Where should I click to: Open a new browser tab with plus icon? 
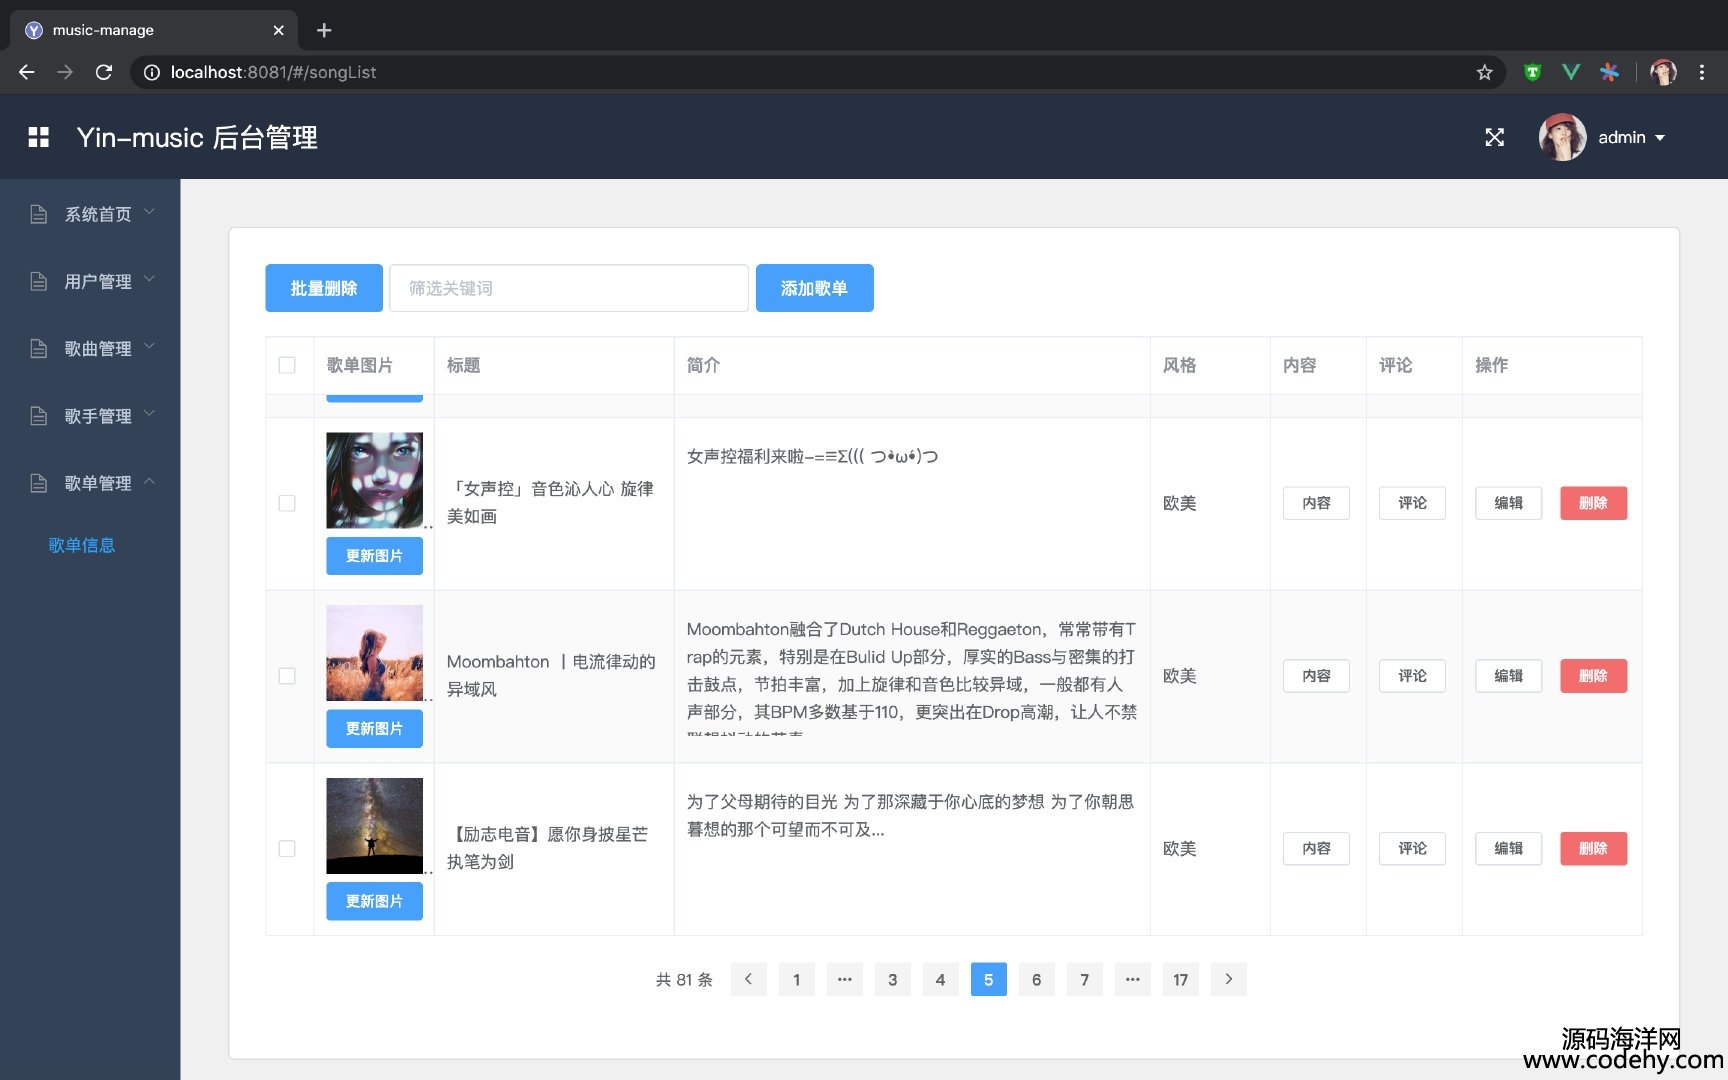pyautogui.click(x=324, y=30)
